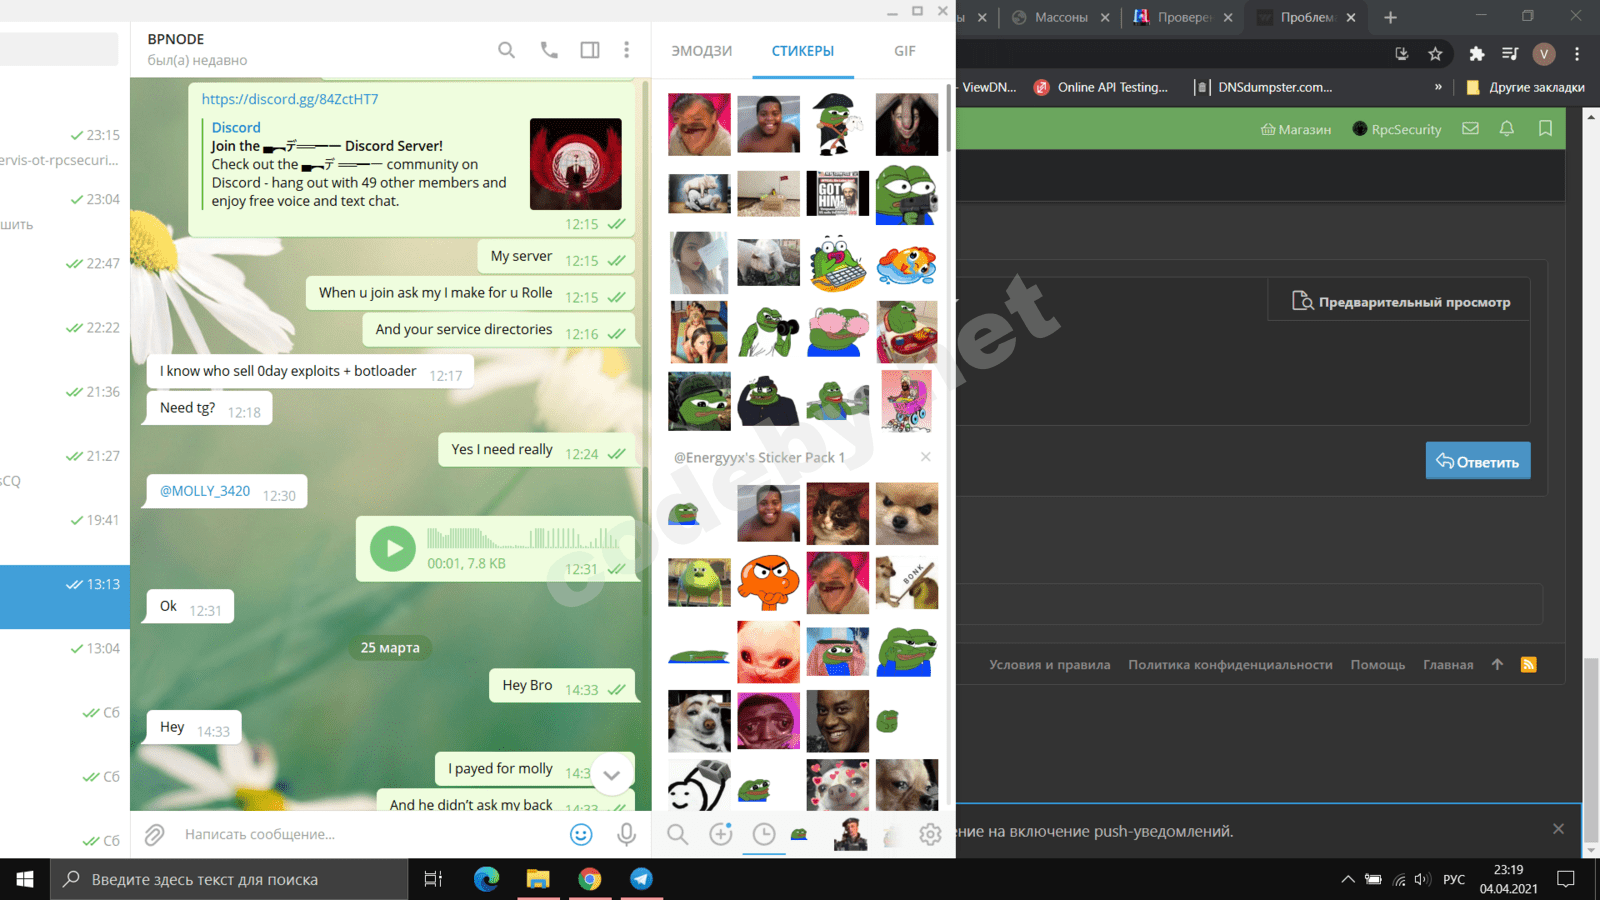
Task: Show recent stickers clock icon
Action: [764, 834]
